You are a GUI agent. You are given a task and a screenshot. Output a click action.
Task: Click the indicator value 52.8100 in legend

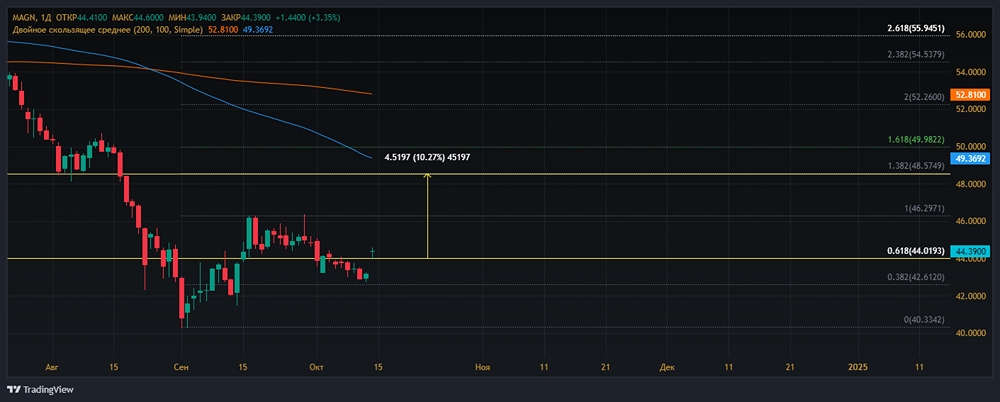coord(223,29)
